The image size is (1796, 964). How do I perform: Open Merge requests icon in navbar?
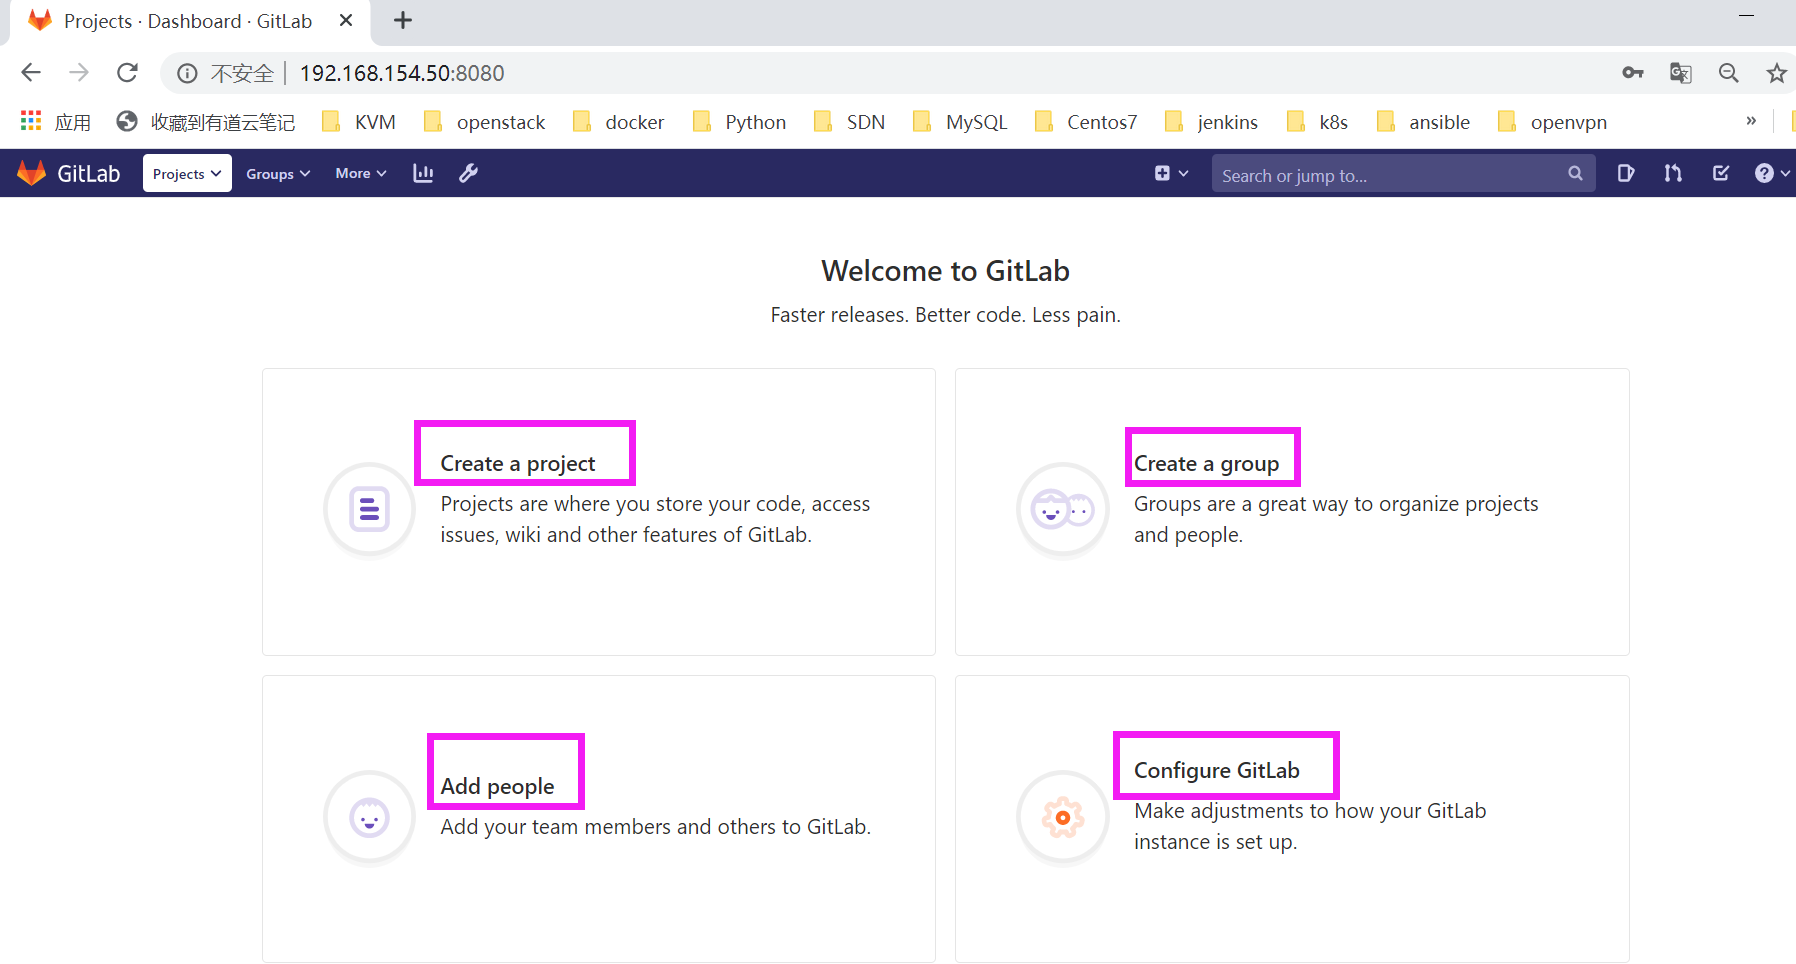point(1673,173)
